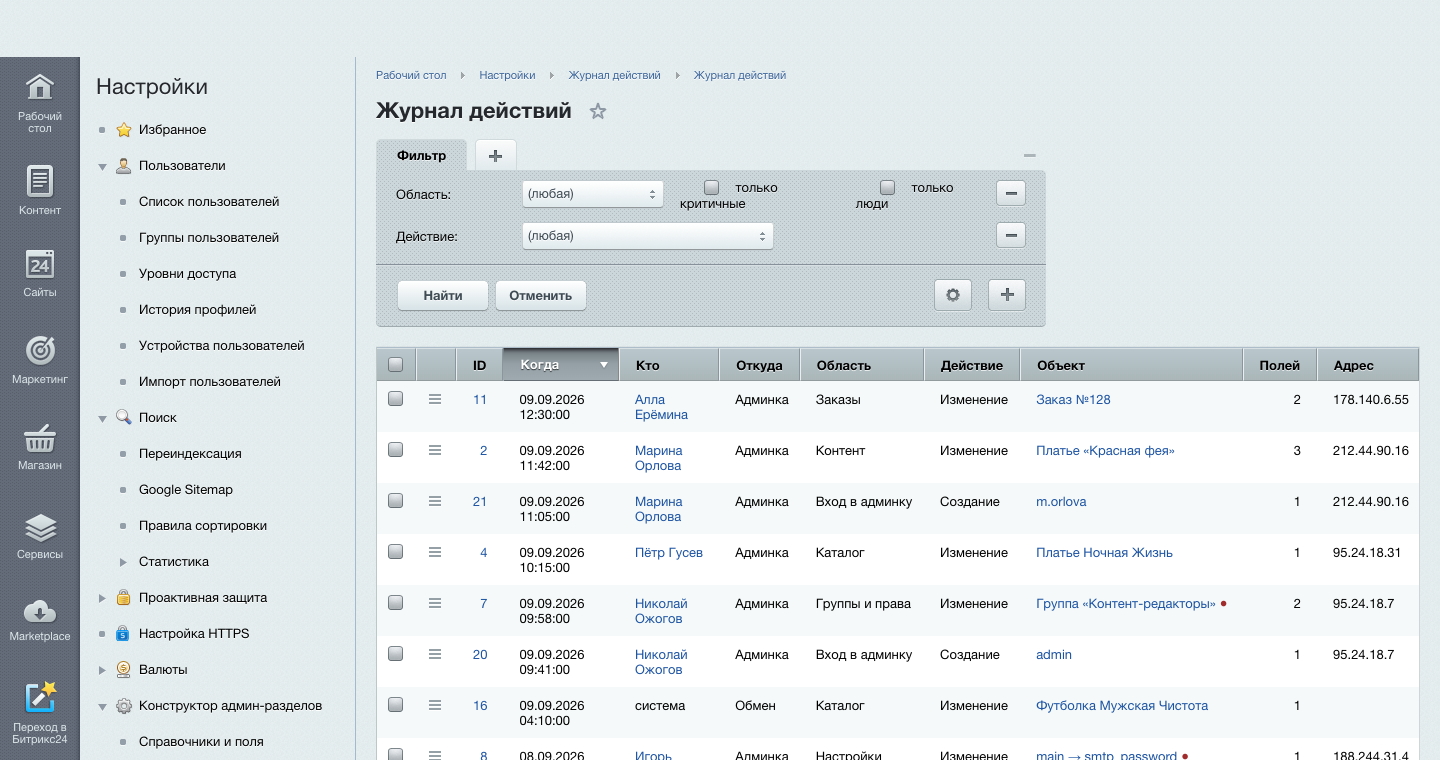Open the Область dropdown
1440x760 pixels.
[x=593, y=194]
